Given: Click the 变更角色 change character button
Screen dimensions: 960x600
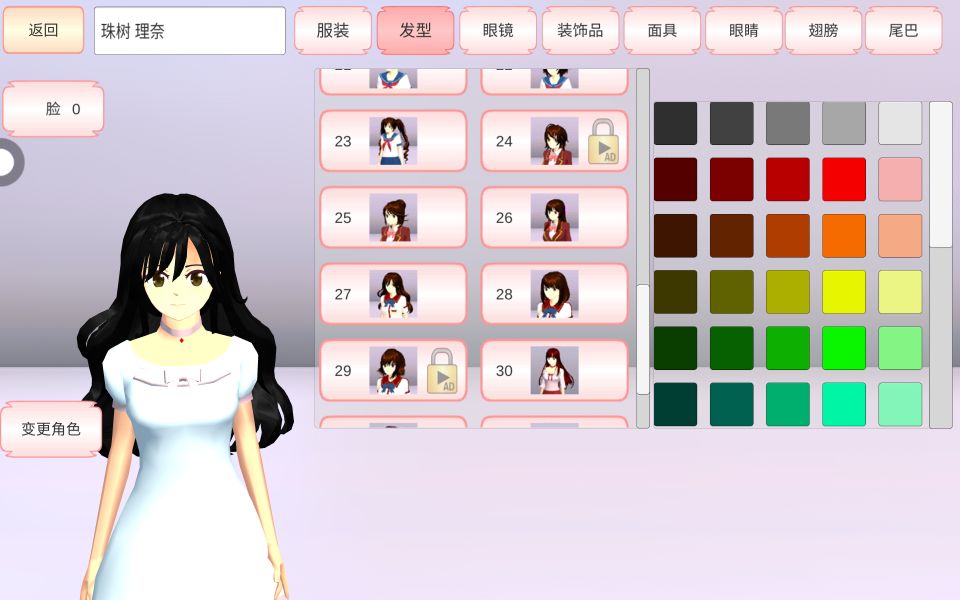Looking at the screenshot, I should (51, 429).
